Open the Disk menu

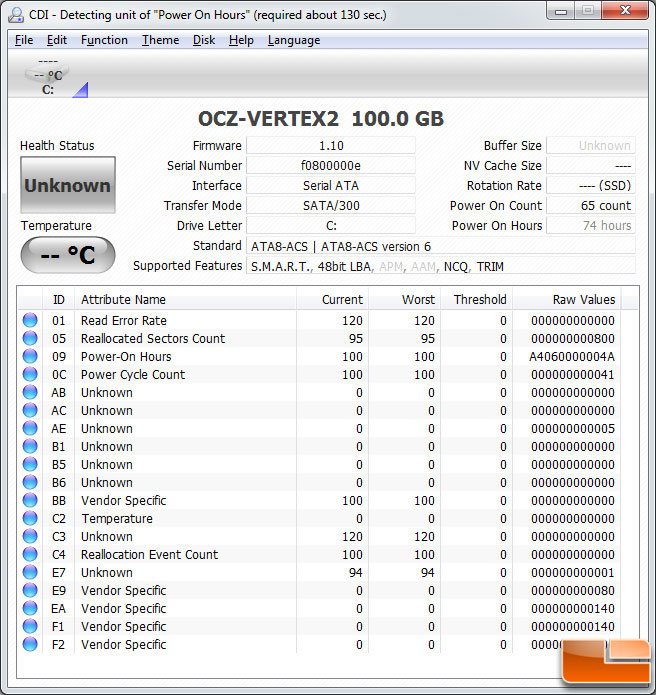(x=204, y=40)
